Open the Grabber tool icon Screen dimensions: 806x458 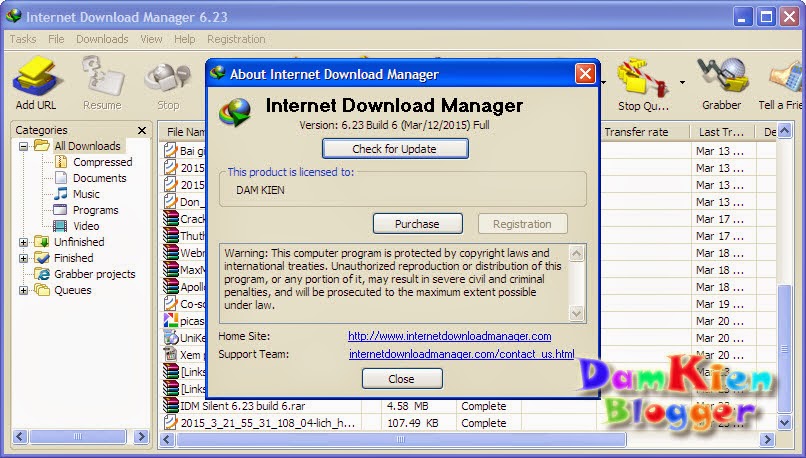pyautogui.click(x=722, y=76)
